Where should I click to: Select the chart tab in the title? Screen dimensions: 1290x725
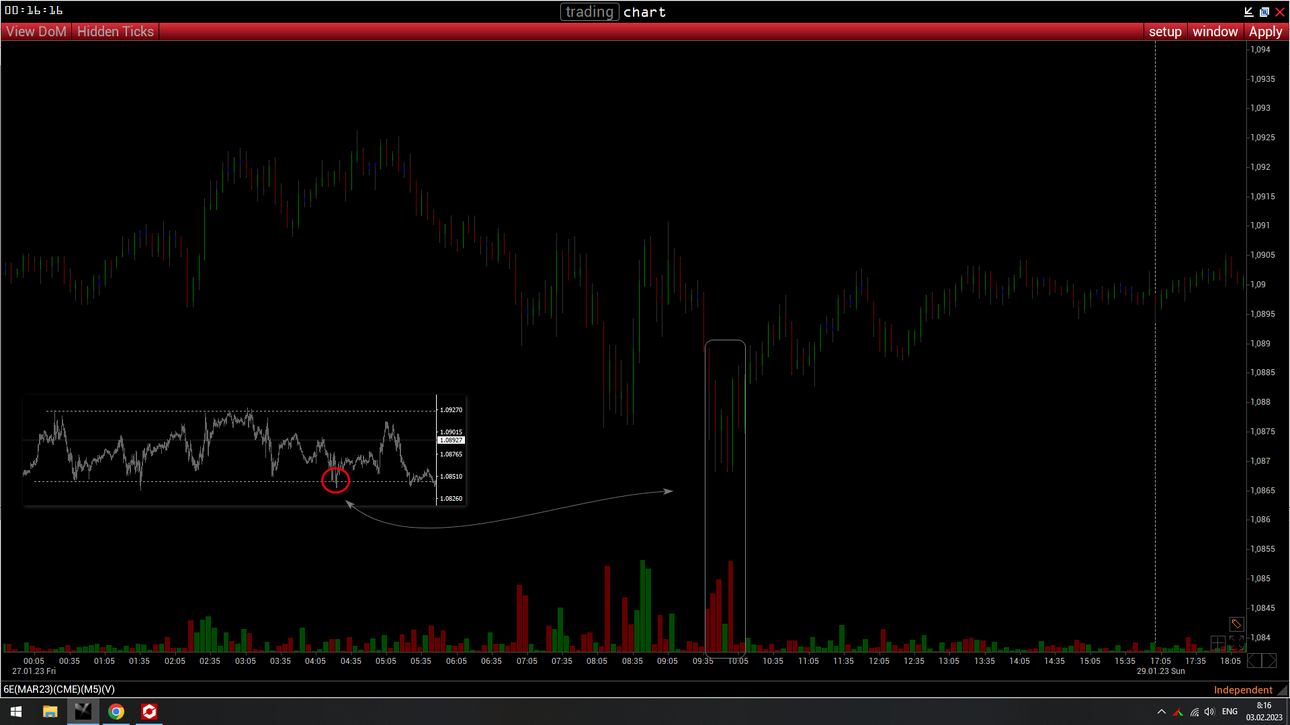645,12
